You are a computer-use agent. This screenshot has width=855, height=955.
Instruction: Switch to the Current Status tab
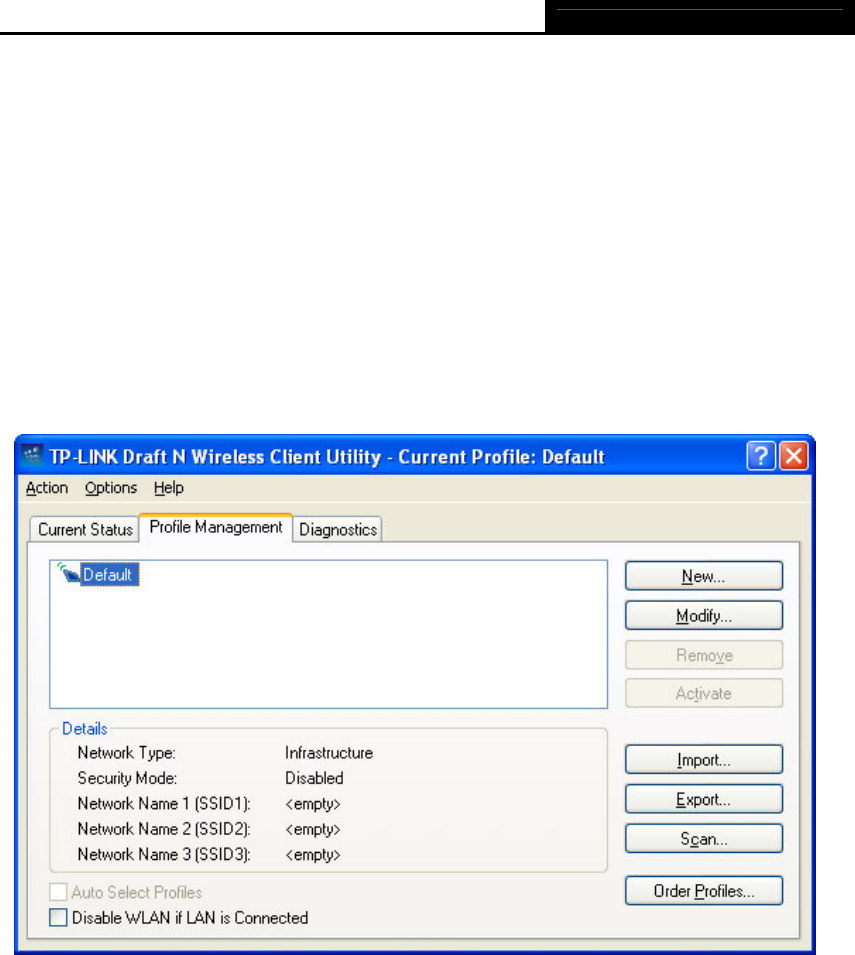pos(85,529)
